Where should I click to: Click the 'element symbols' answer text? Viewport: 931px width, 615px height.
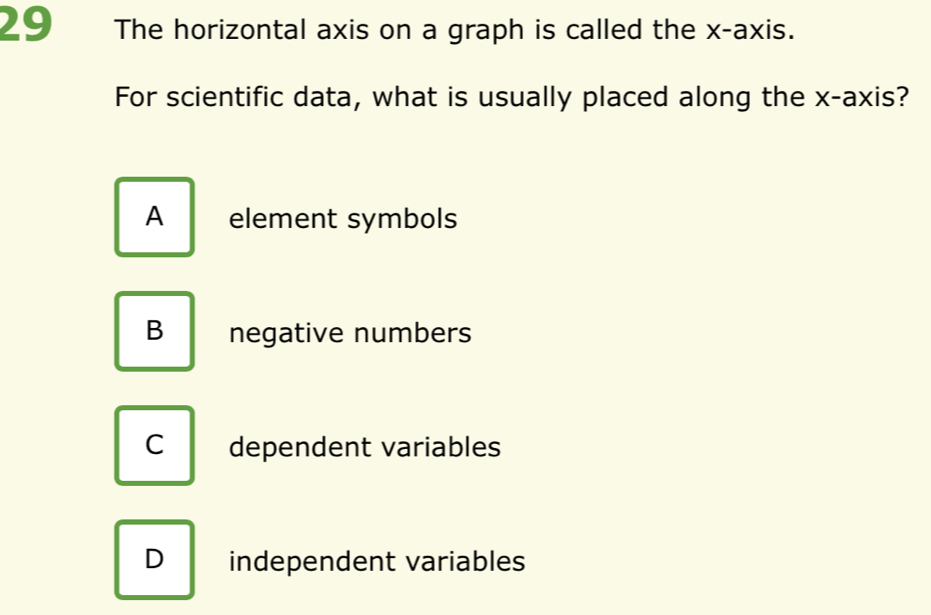[x=343, y=219]
